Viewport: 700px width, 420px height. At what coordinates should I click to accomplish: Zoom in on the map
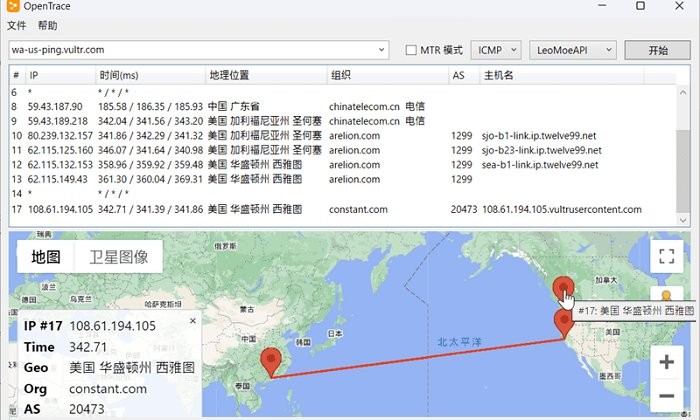point(666,361)
